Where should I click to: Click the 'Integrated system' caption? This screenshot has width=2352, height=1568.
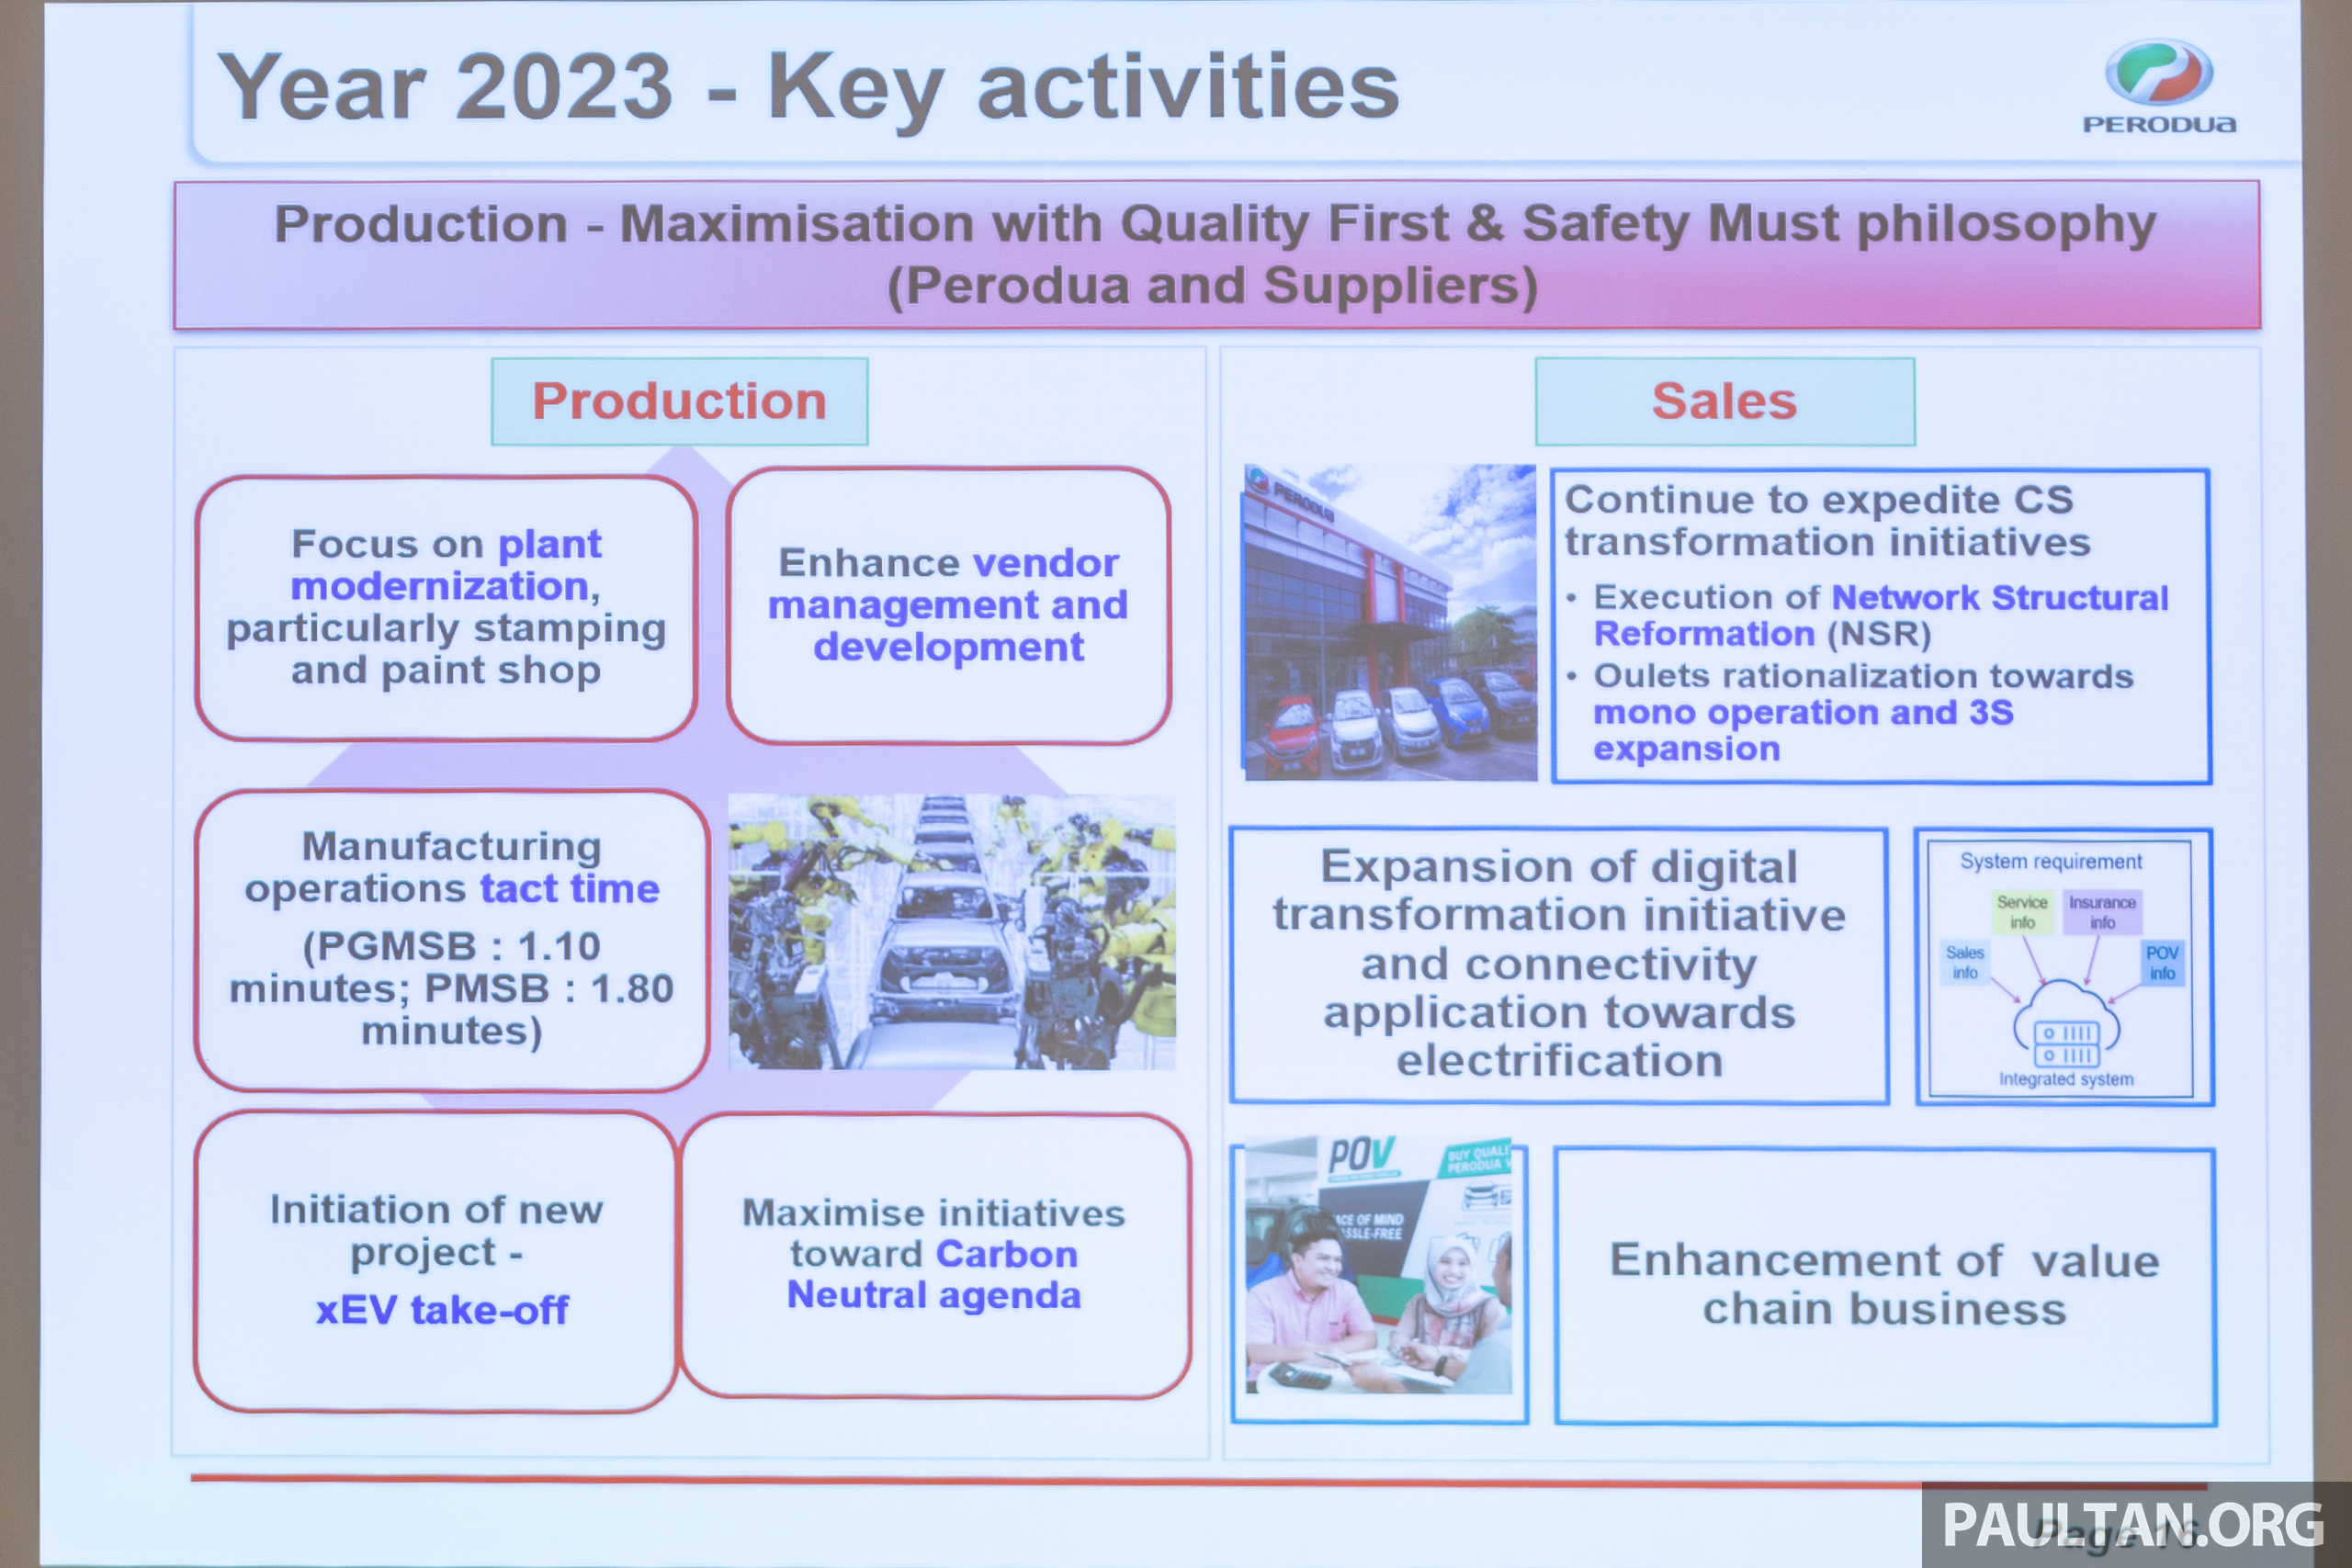(2066, 1080)
